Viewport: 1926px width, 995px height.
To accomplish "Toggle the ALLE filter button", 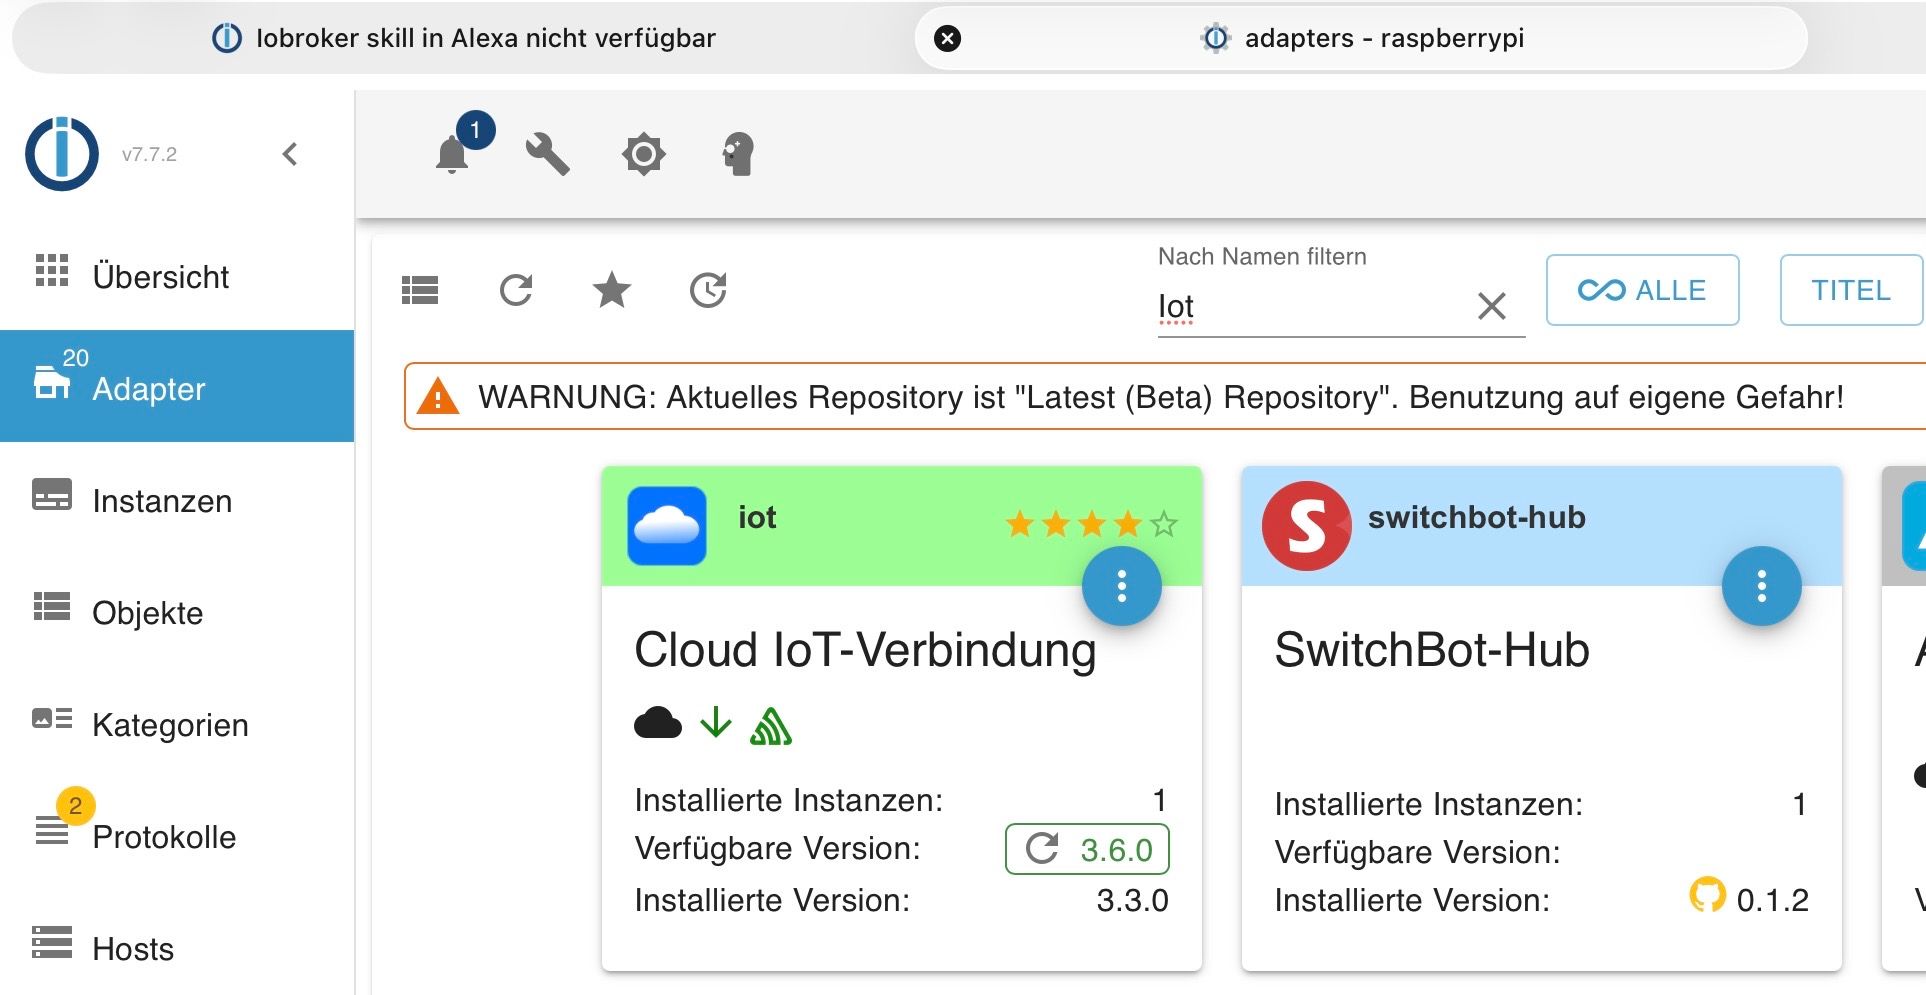I will point(1642,290).
